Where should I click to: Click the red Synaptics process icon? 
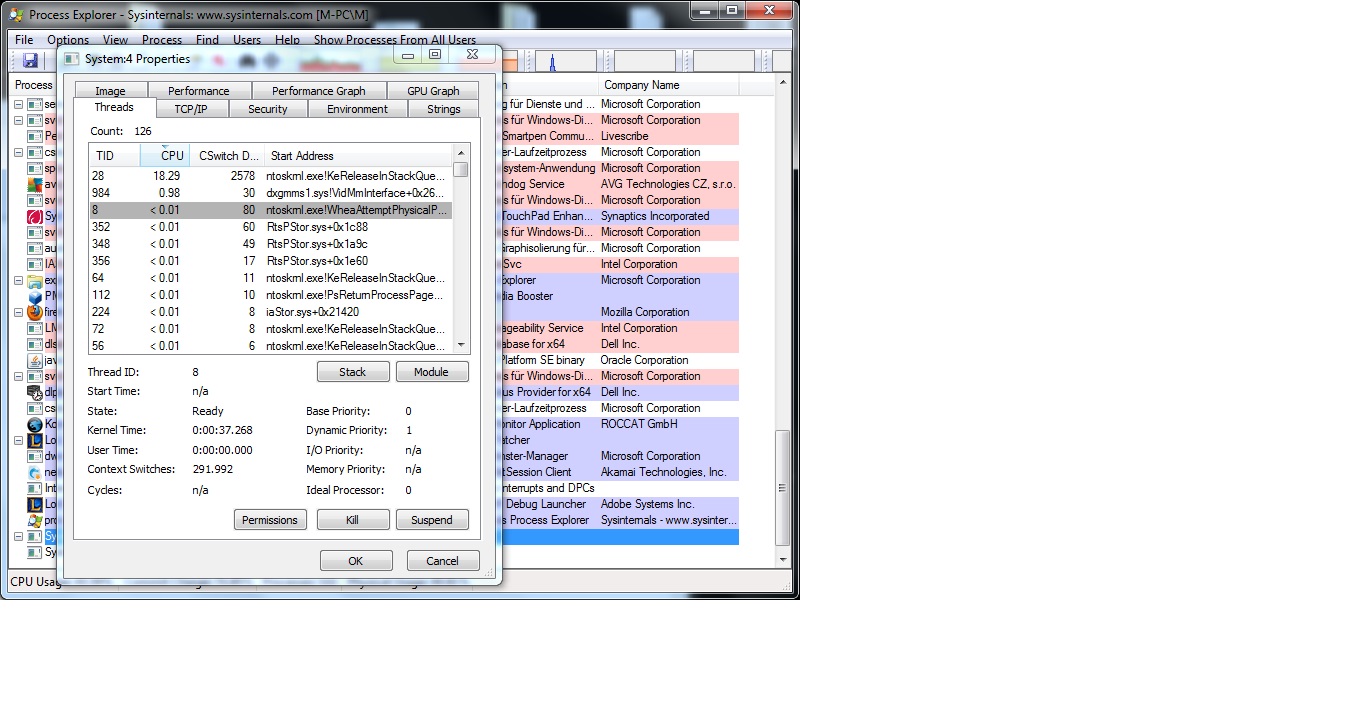35,216
